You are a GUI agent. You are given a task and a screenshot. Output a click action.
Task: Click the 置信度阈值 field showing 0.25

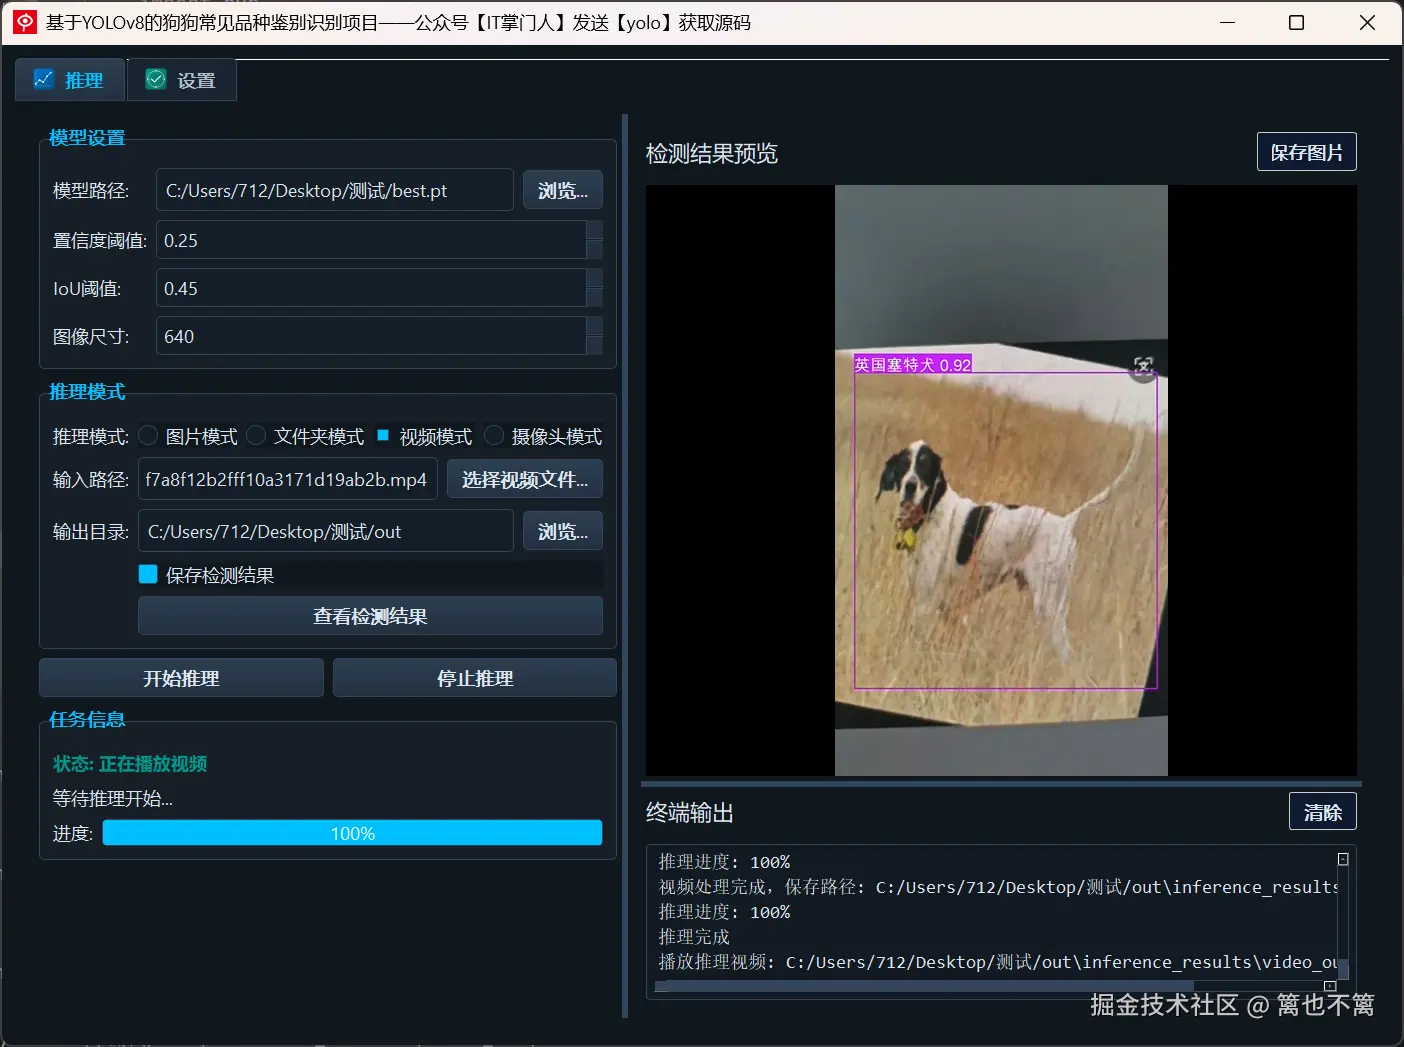[371, 240]
